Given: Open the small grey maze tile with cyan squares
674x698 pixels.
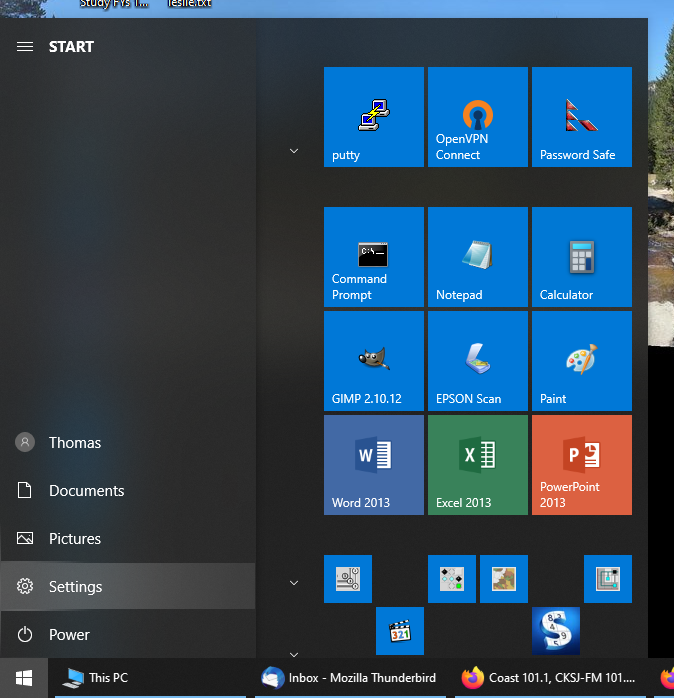Looking at the screenshot, I should click(x=608, y=579).
